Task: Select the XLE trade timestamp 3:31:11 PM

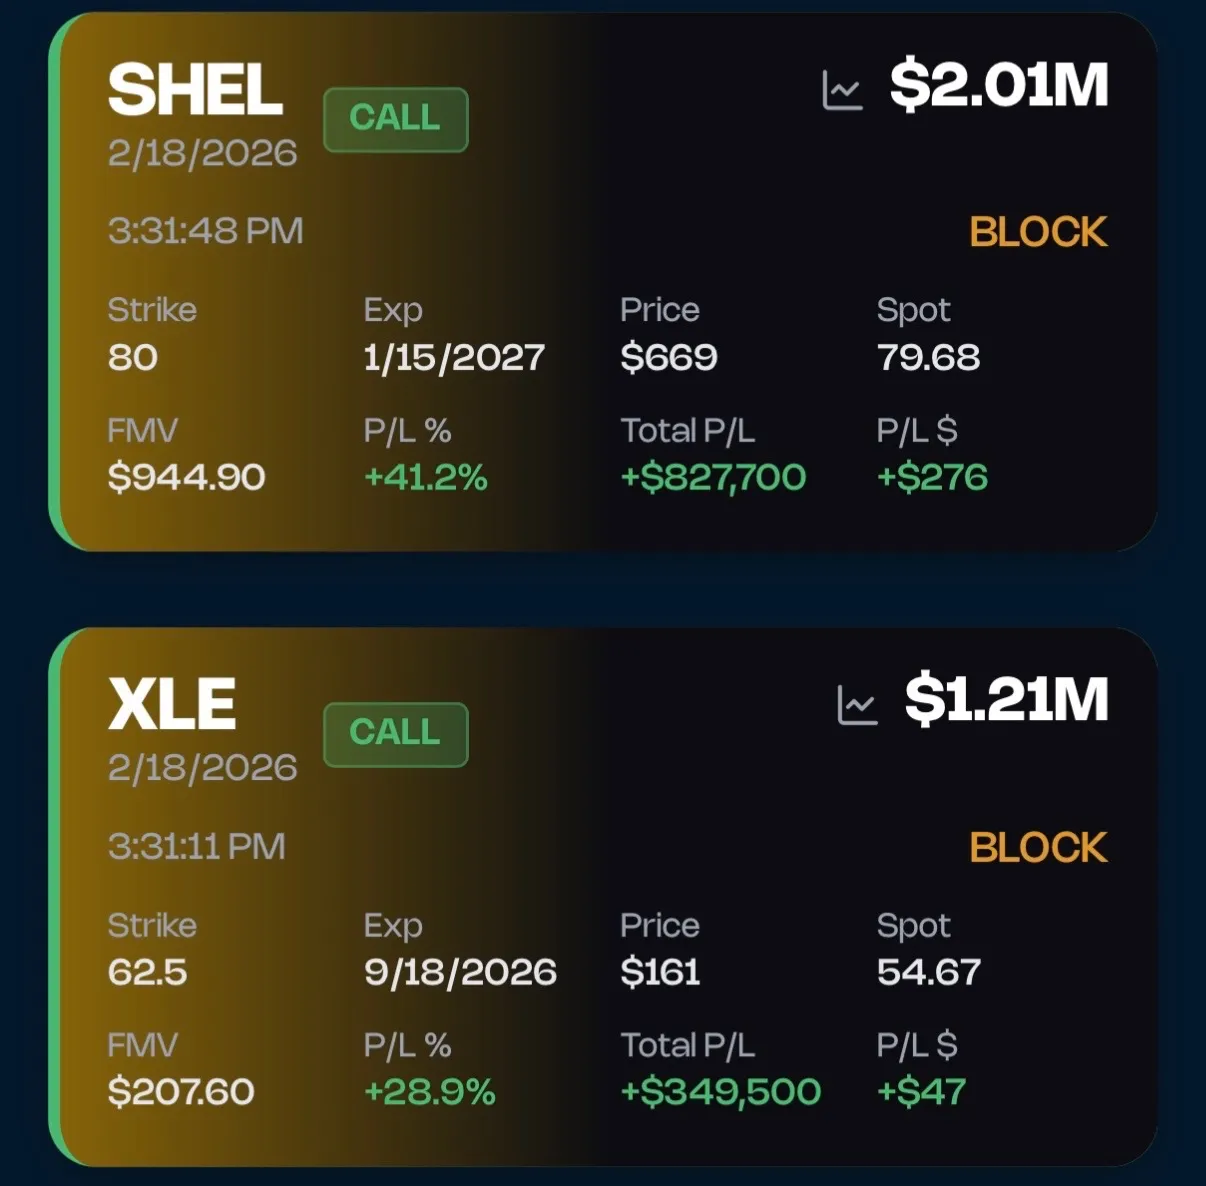Action: click(x=196, y=846)
